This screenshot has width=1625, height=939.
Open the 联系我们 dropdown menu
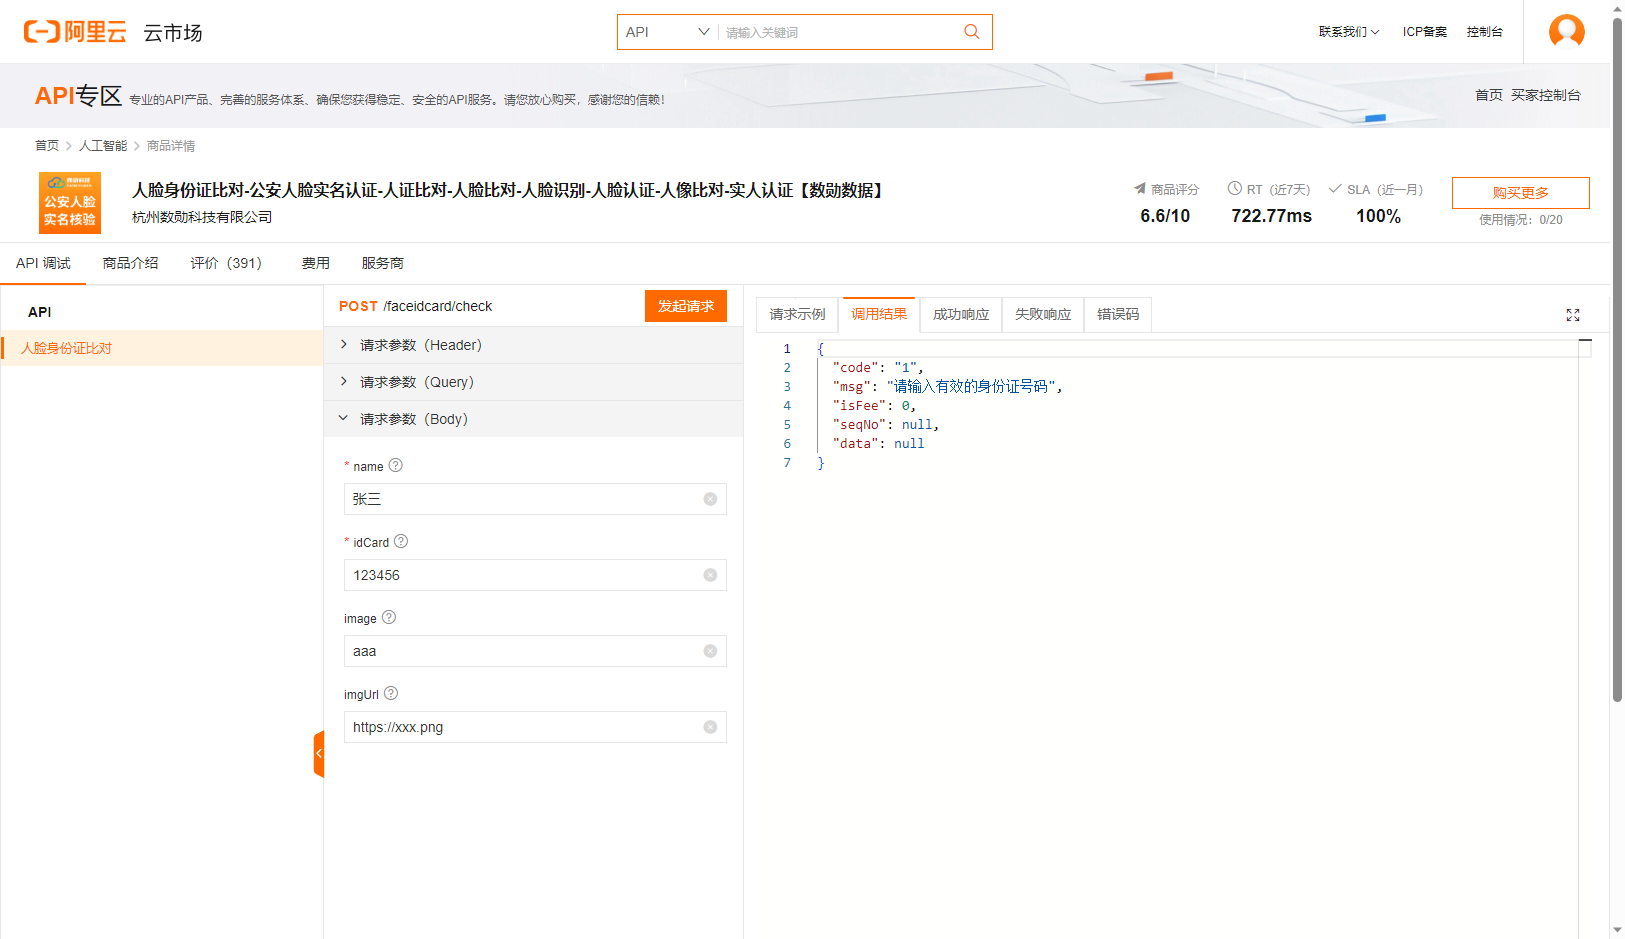pyautogui.click(x=1348, y=32)
